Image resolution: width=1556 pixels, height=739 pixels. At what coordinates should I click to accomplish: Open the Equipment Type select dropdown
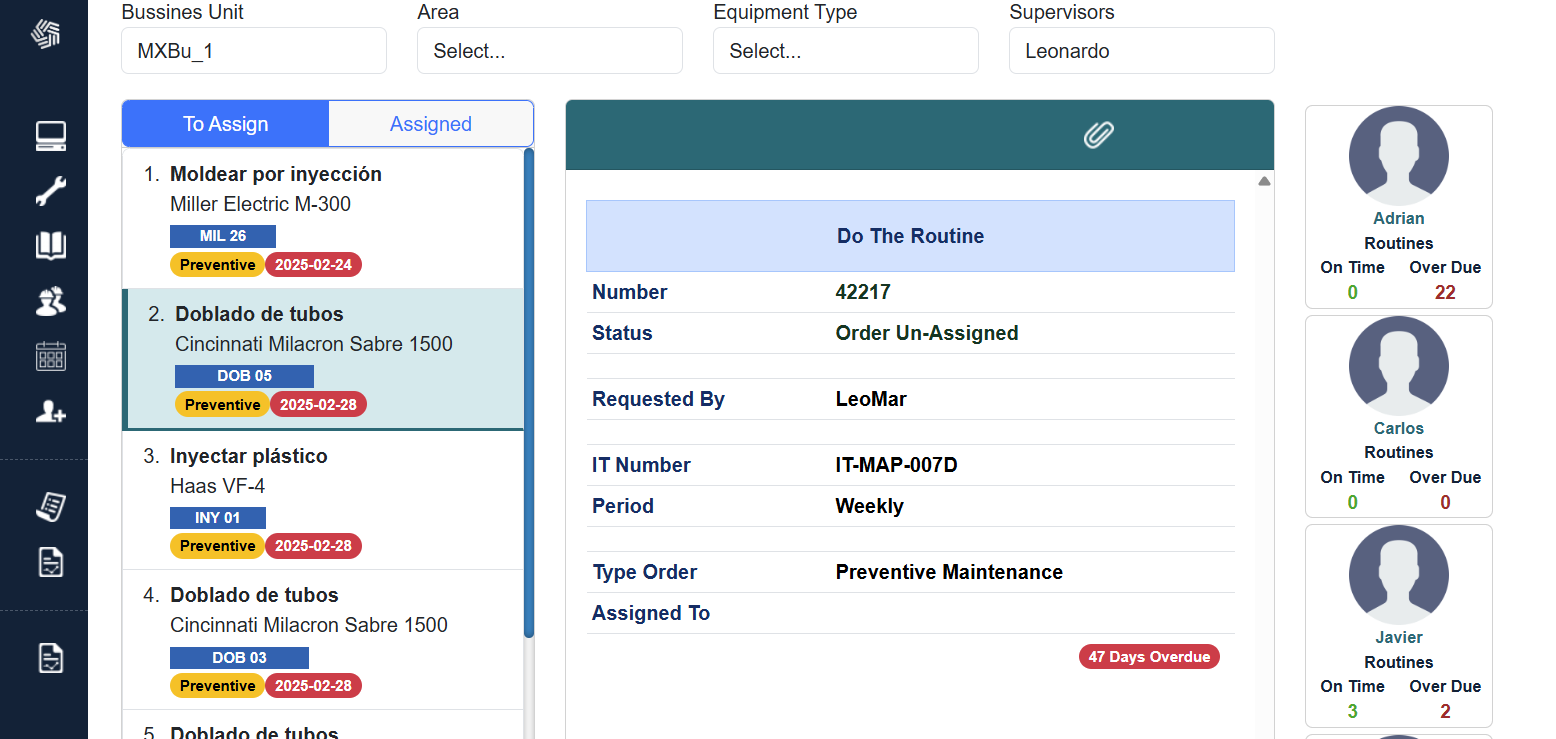point(846,51)
